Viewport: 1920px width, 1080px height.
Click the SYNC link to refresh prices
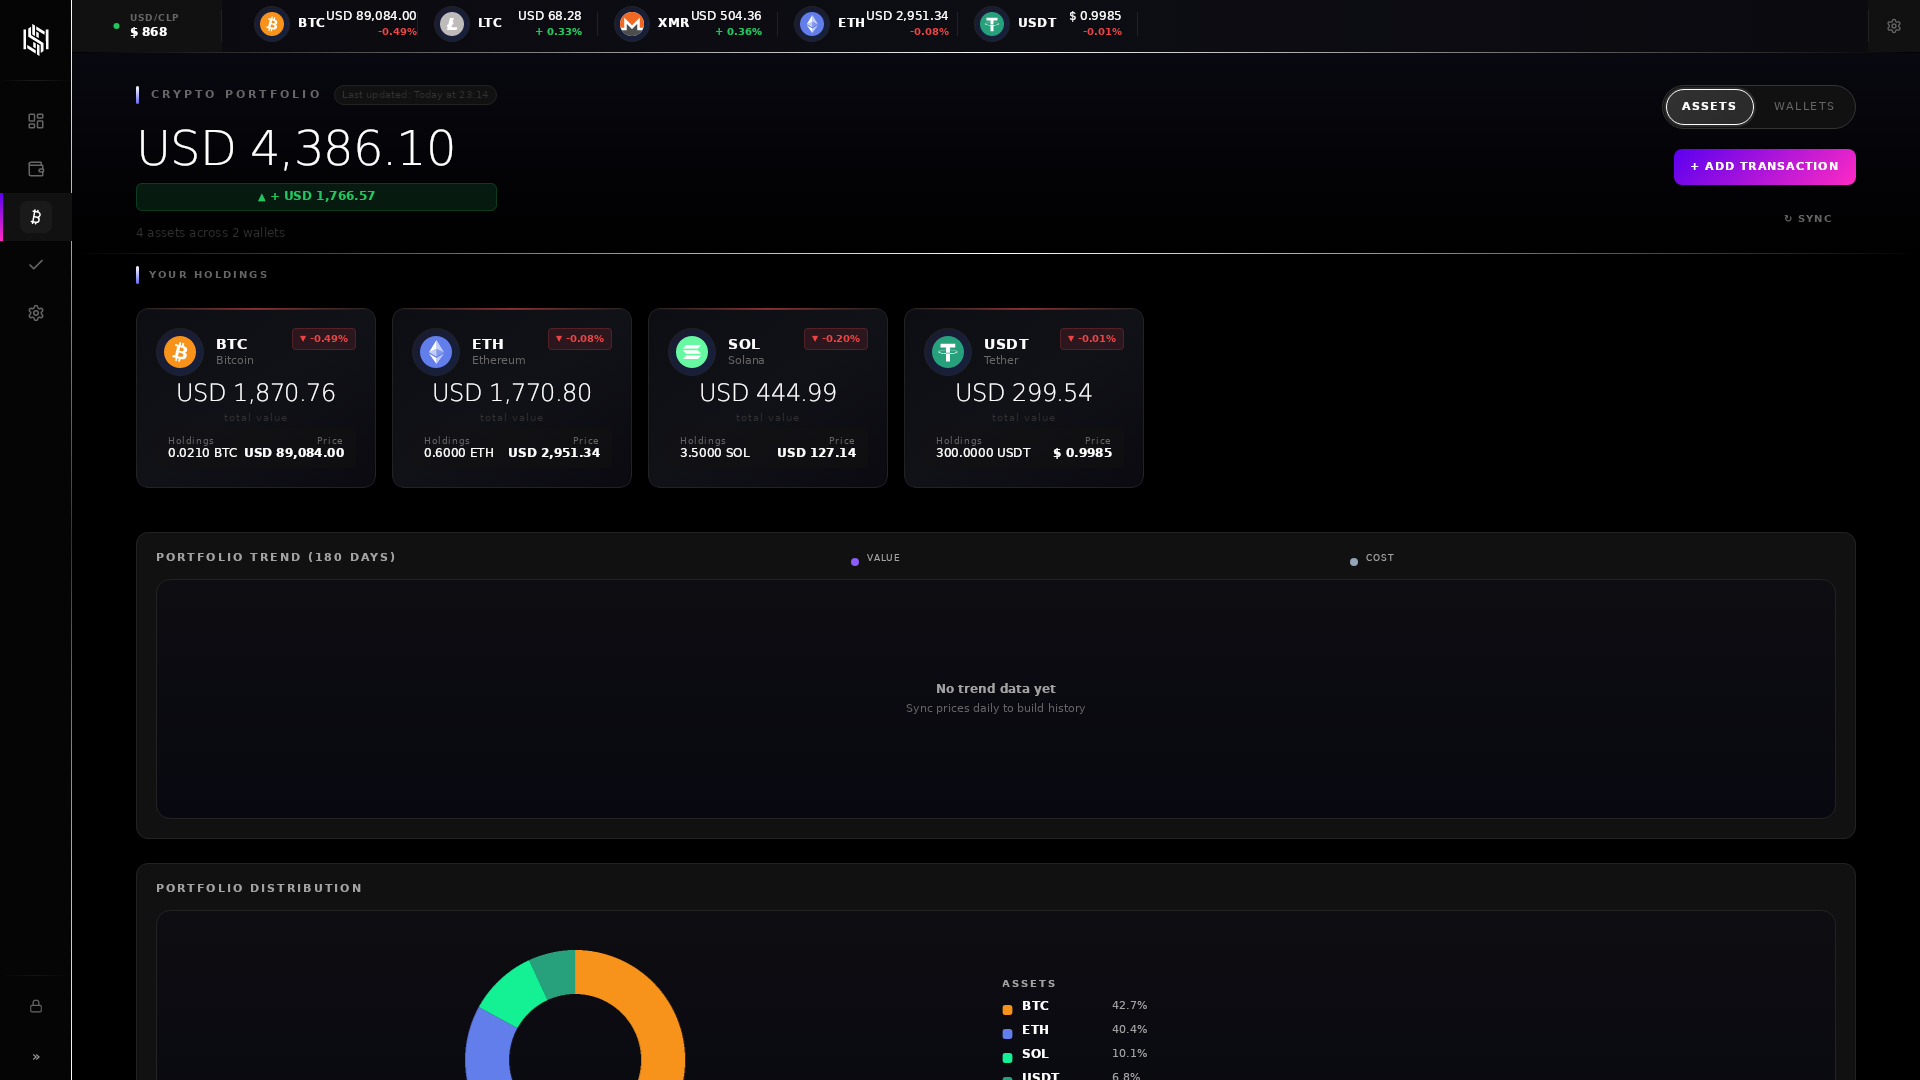pos(1809,218)
